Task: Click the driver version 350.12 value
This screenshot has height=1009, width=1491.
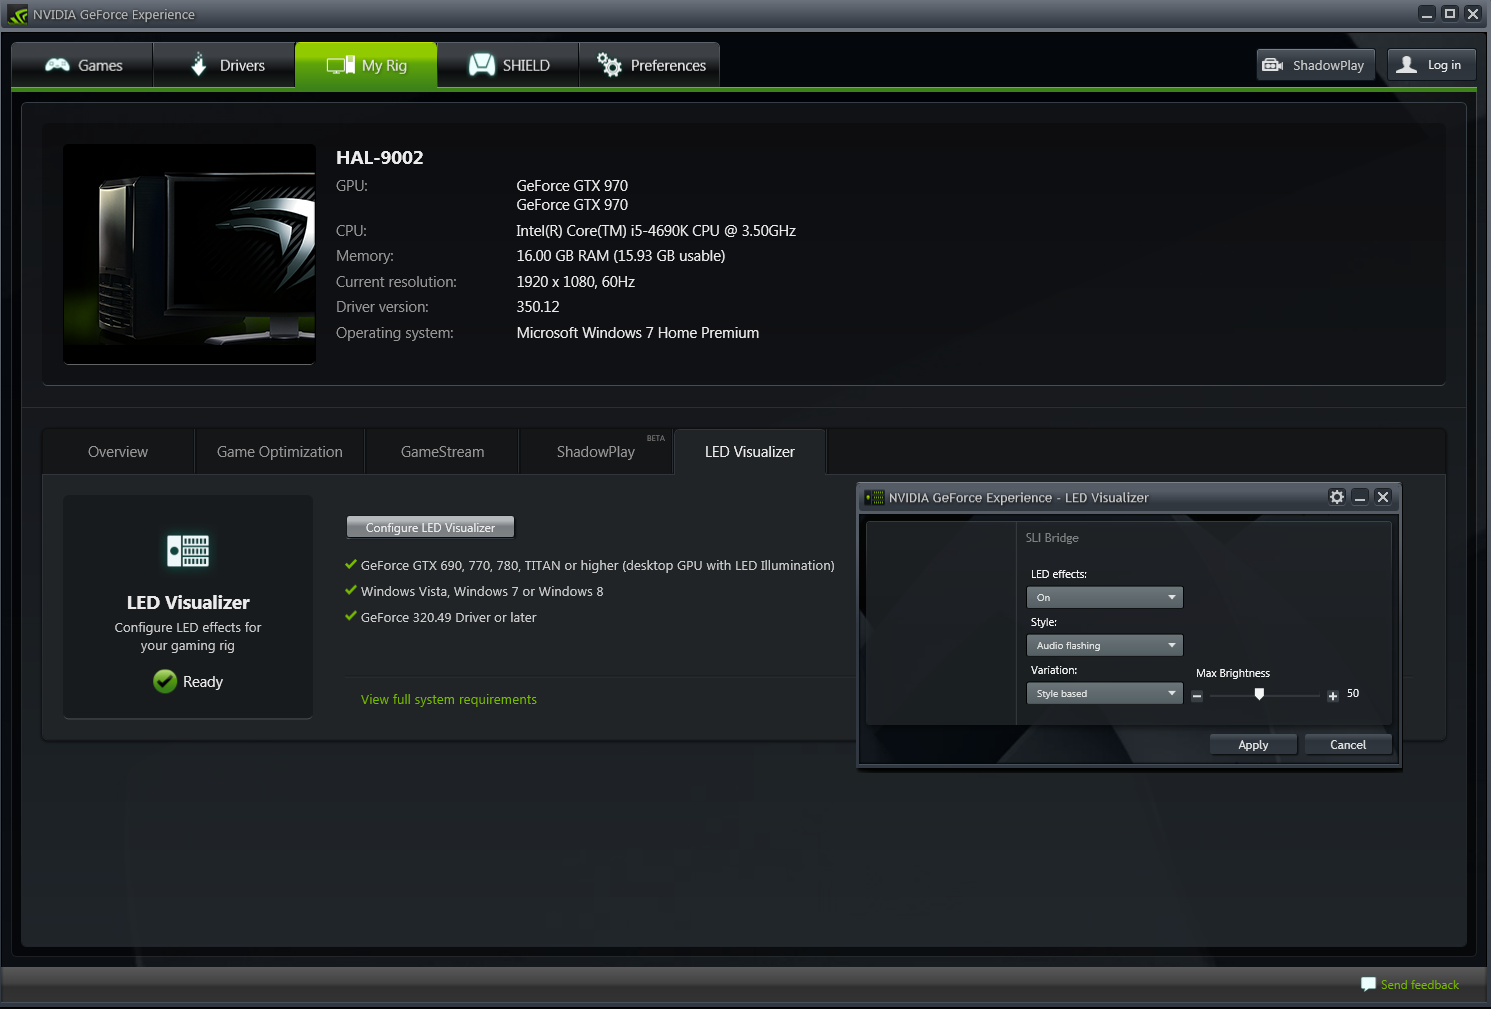Action: pyautogui.click(x=538, y=307)
